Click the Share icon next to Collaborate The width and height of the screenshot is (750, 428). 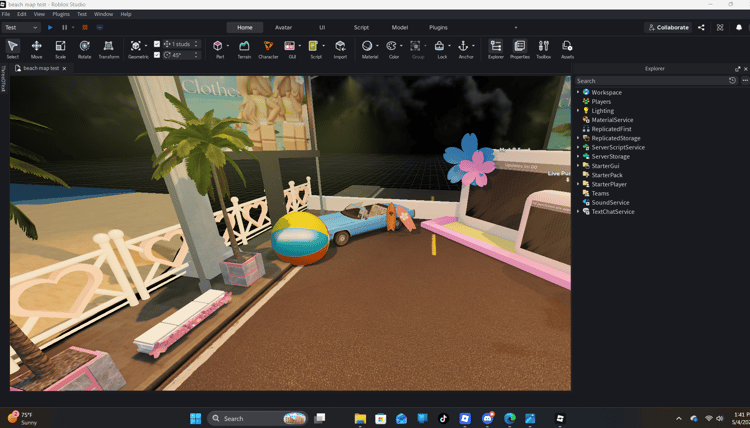701,28
